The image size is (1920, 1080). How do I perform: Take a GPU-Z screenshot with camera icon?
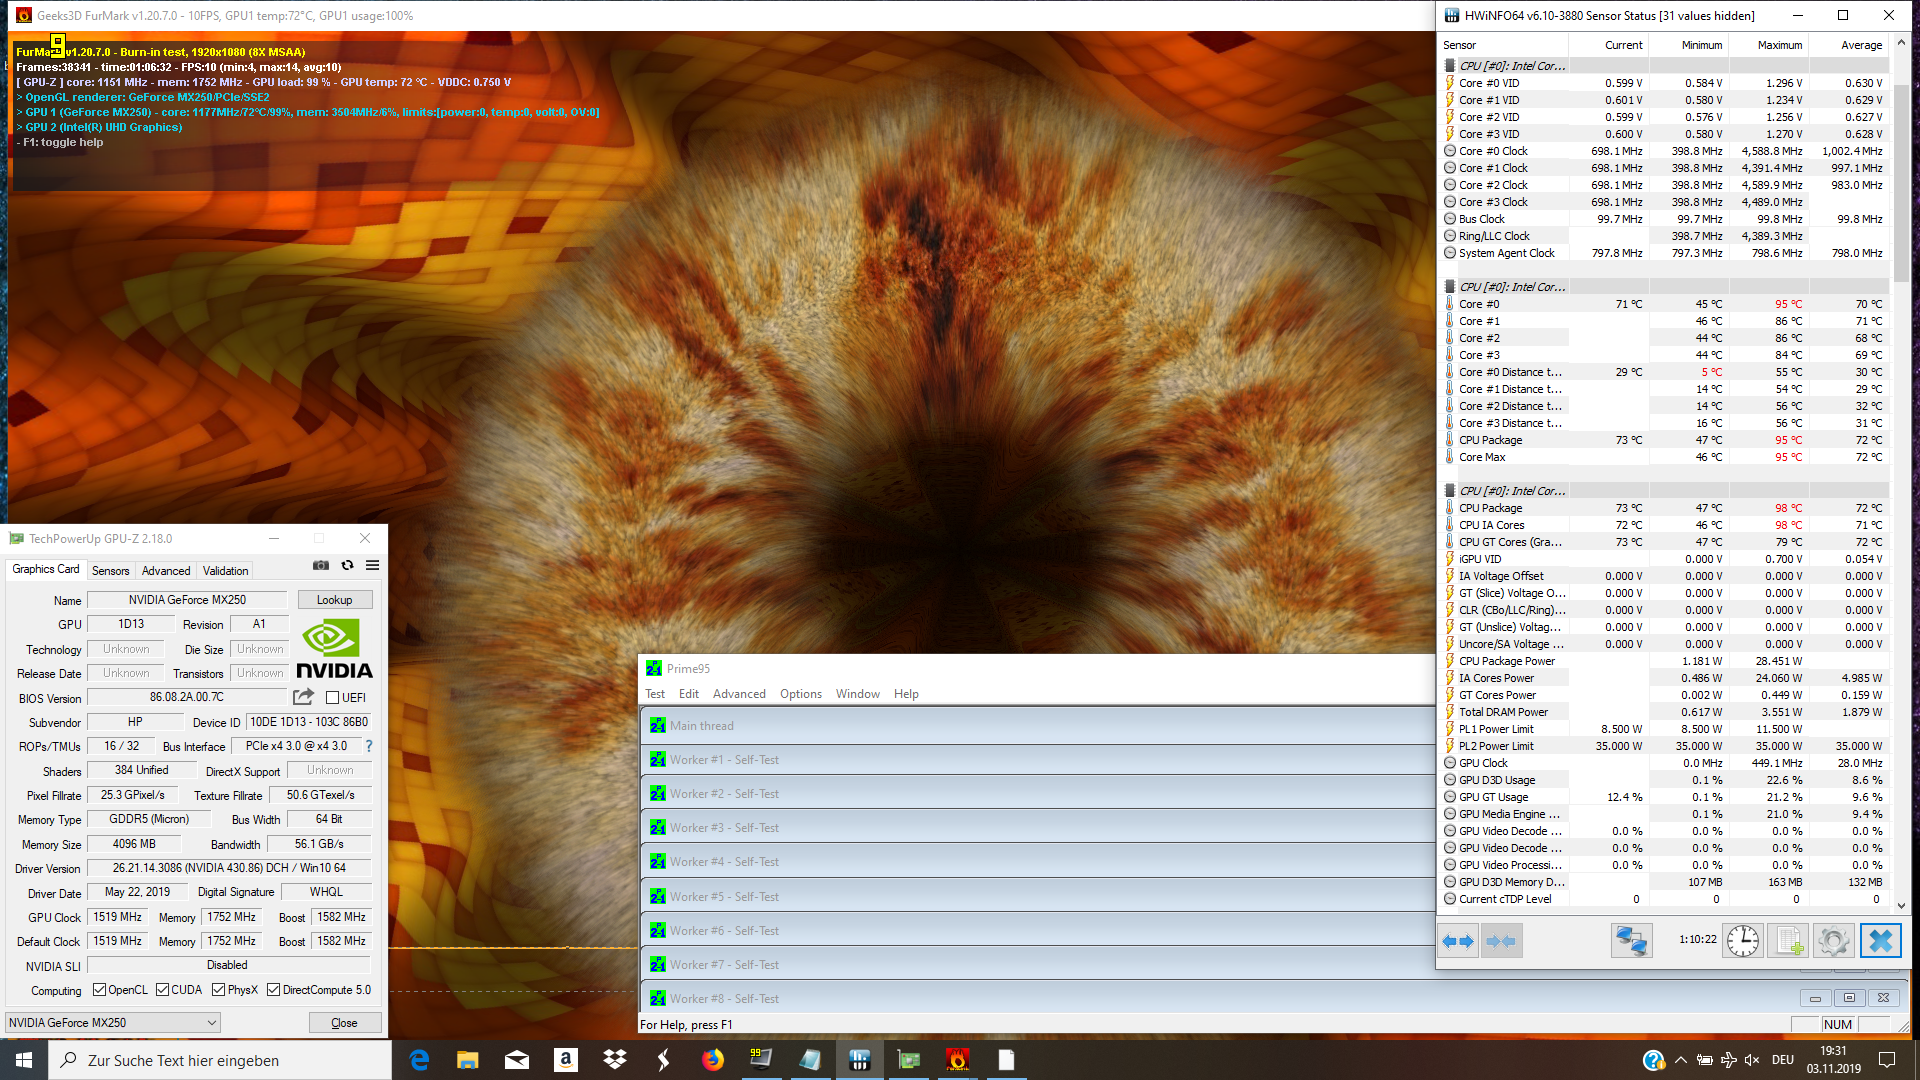click(x=321, y=566)
